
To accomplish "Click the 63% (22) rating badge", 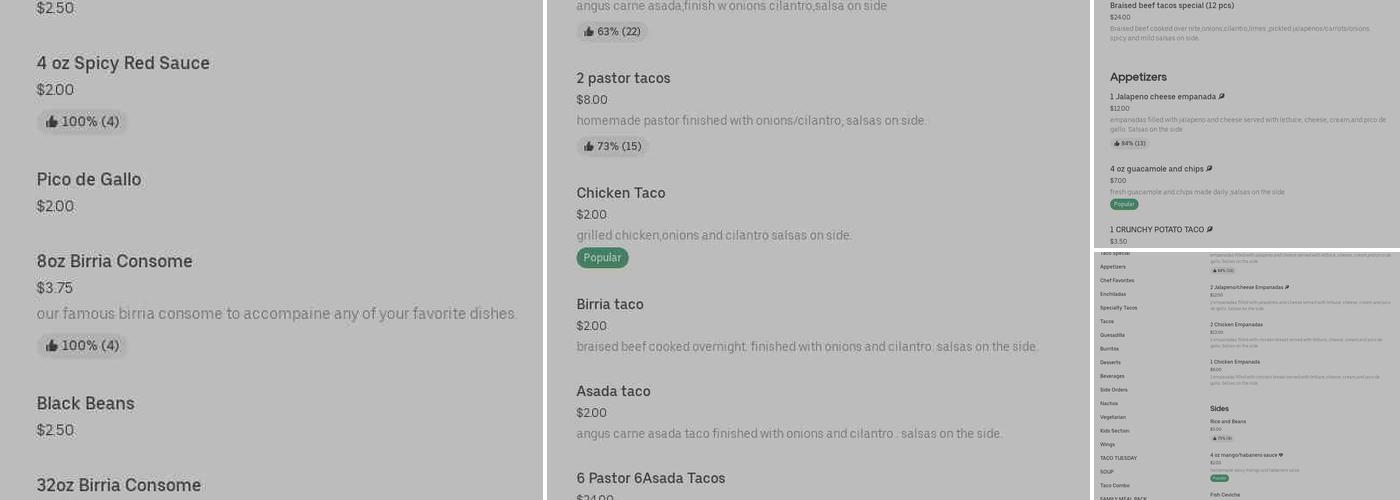I will 612,32.
